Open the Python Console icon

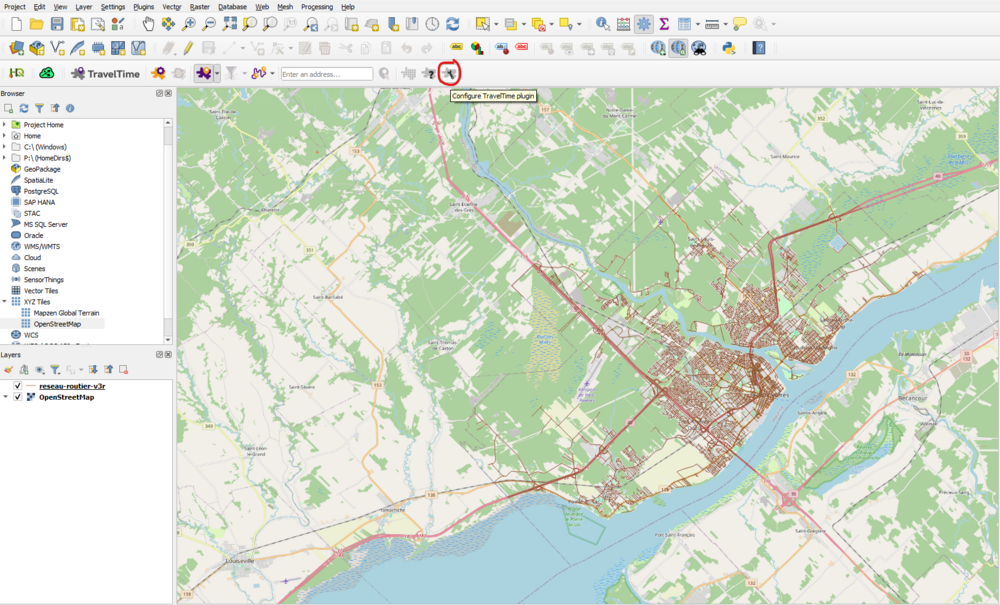pyautogui.click(x=729, y=47)
